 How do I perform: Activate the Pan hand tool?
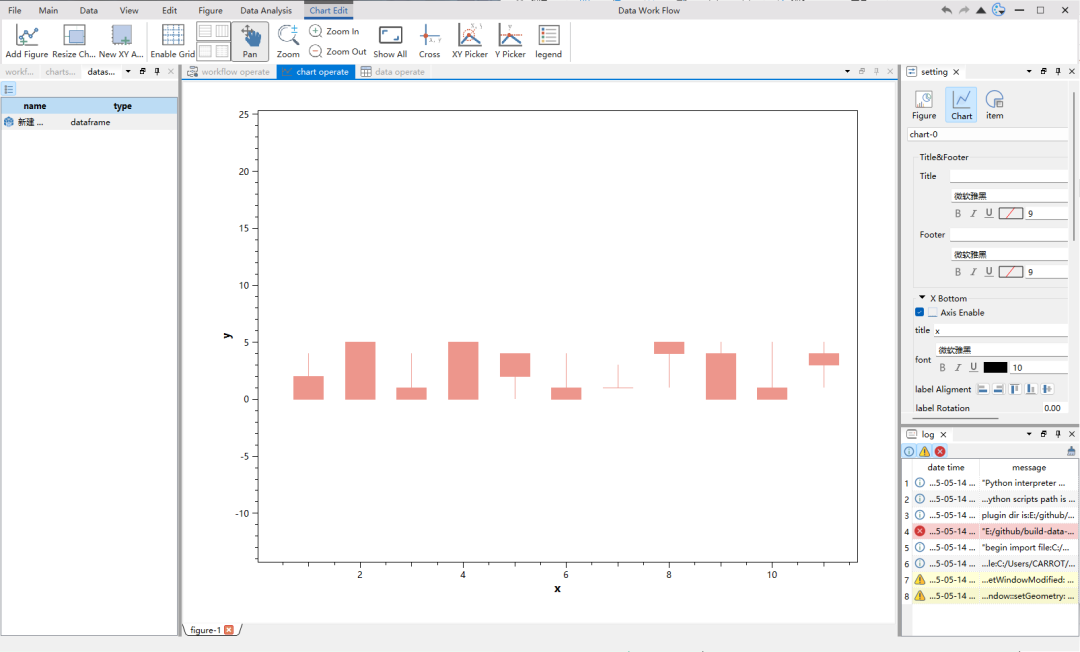click(250, 41)
